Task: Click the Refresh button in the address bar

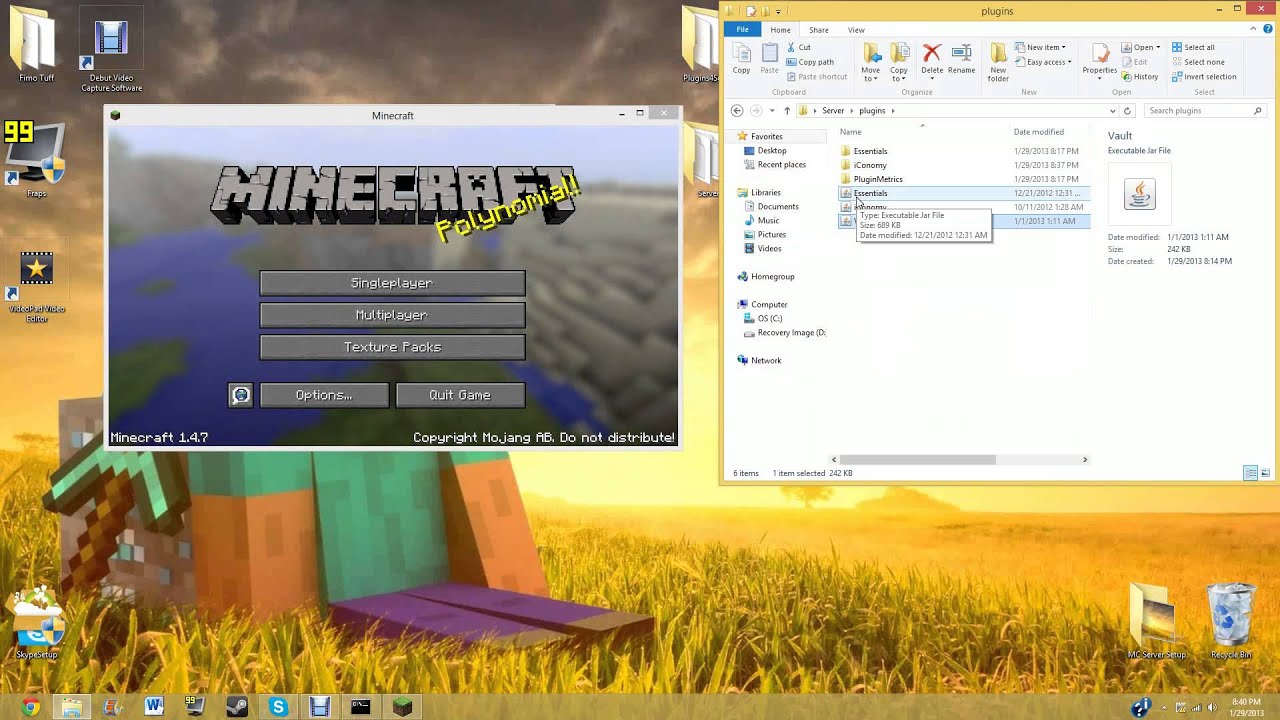Action: [x=1127, y=111]
